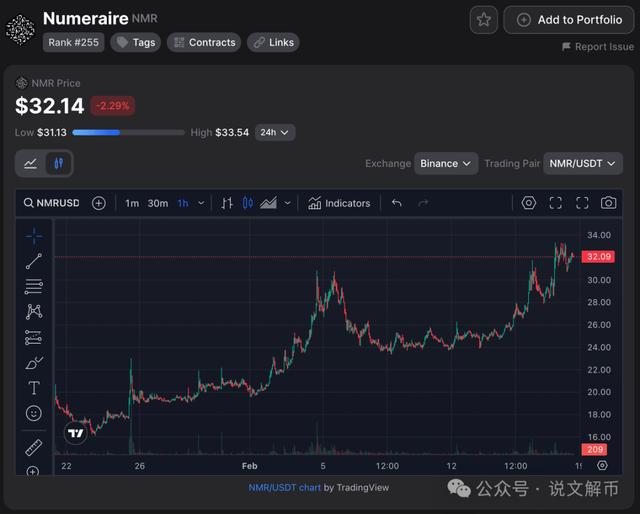The height and width of the screenshot is (514, 640).
Task: Select the text annotation tool
Action: coord(34,388)
